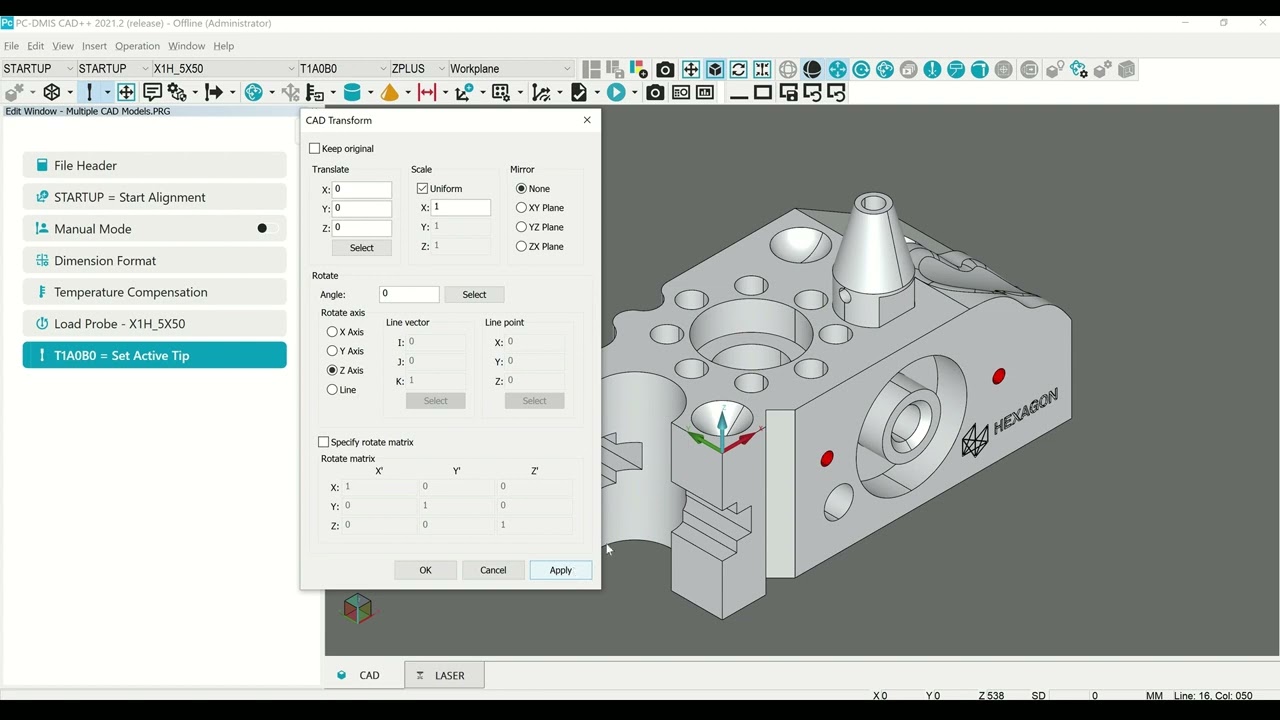Viewport: 1280px width, 720px height.
Task: Enable Specify rotate matrix checkbox
Action: [324, 442]
